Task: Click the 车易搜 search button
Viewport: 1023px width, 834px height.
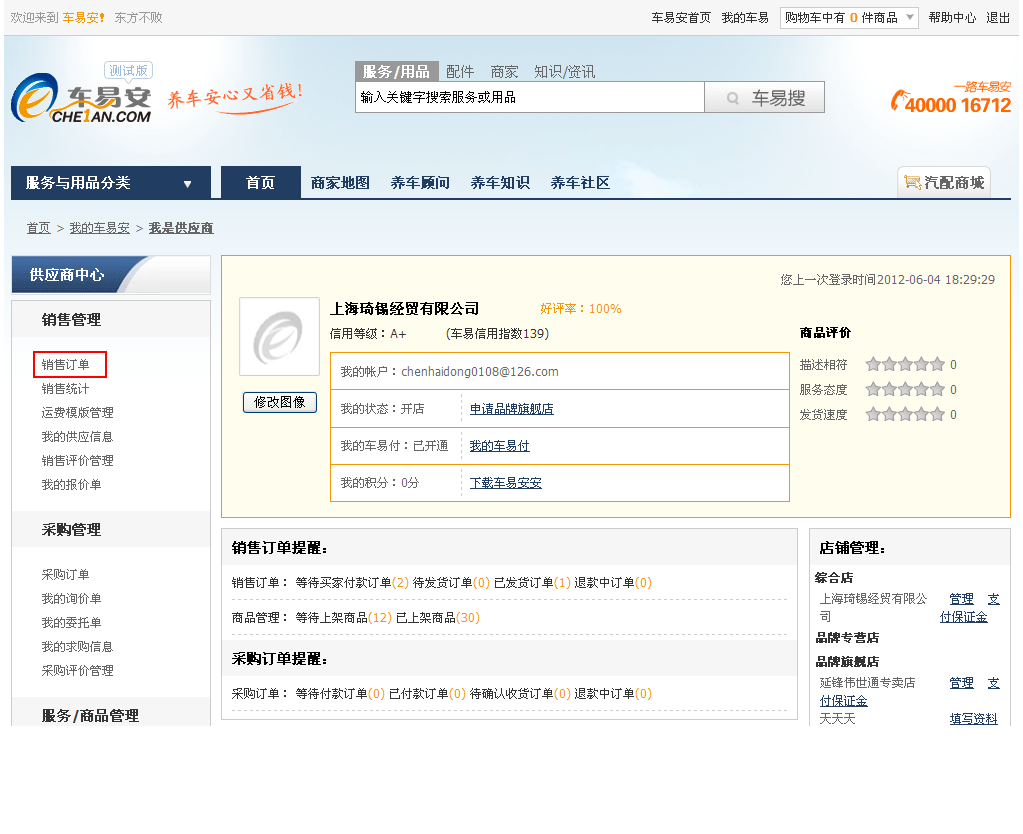Action: point(764,98)
